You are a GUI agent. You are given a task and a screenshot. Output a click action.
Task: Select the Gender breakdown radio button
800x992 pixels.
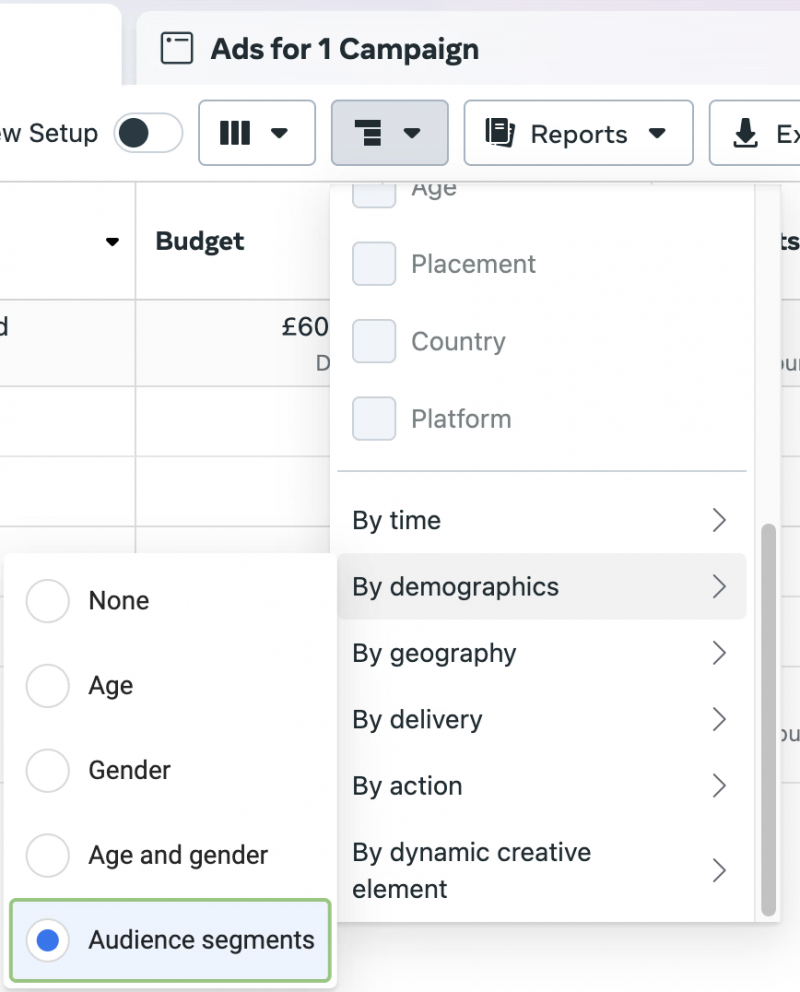point(48,771)
